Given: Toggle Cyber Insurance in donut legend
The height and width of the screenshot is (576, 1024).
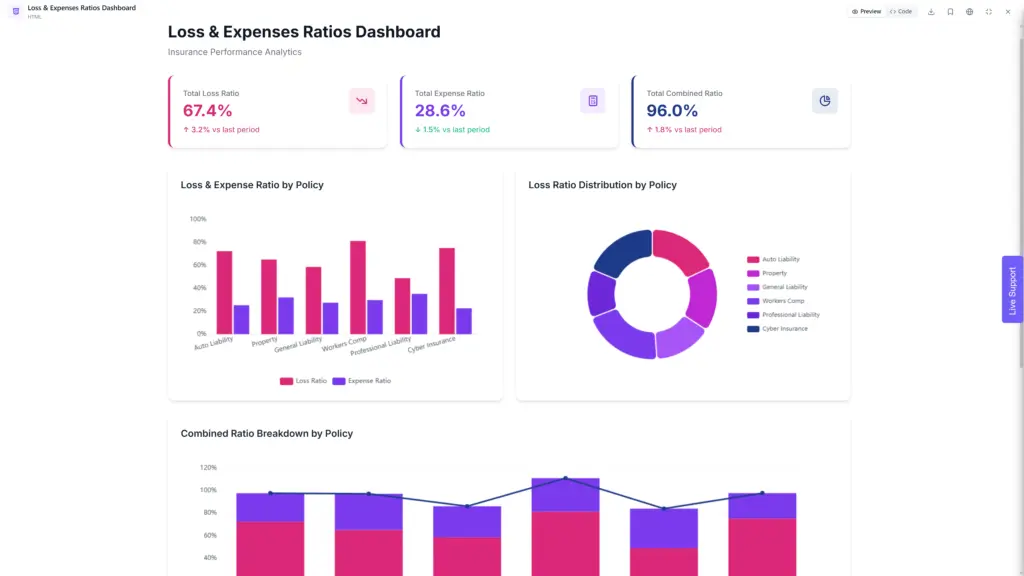Looking at the screenshot, I should (777, 328).
